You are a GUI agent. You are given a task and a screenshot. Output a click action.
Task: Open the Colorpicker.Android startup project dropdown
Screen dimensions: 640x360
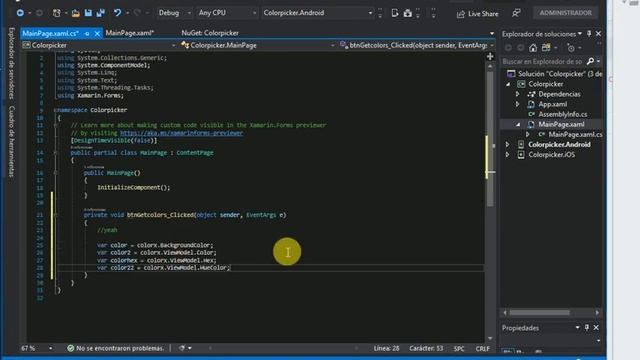[x=318, y=13]
